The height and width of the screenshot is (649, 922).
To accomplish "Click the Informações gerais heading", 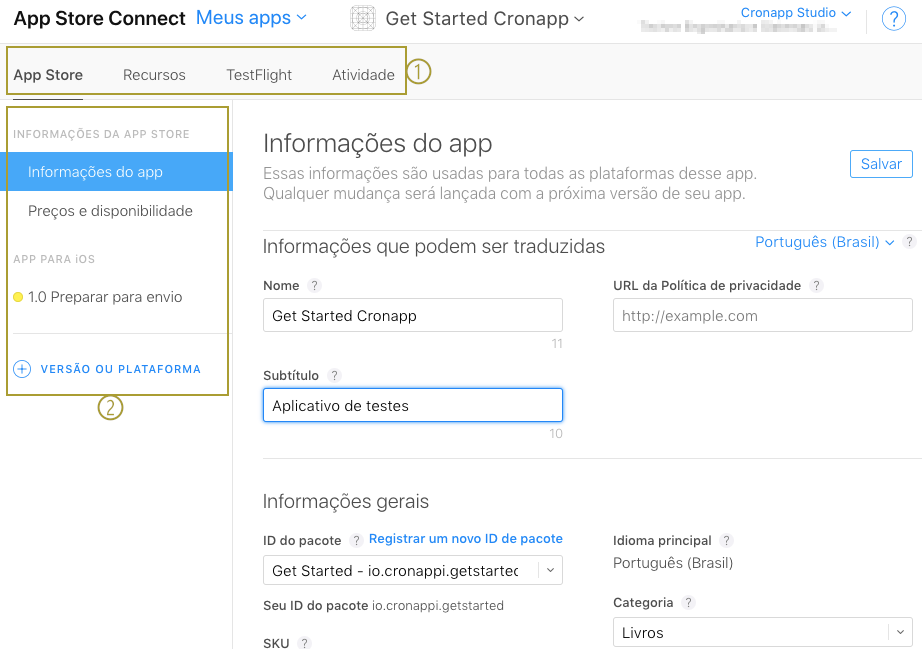I will click(346, 501).
